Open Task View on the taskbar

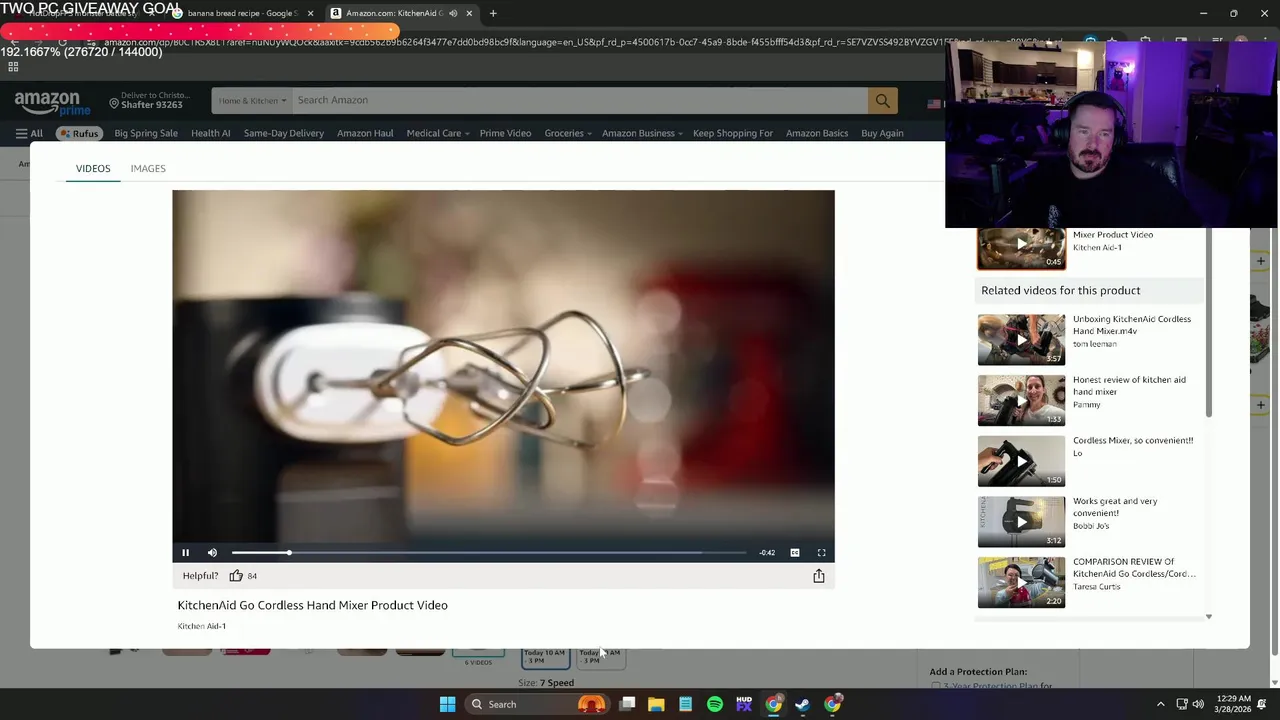[627, 704]
